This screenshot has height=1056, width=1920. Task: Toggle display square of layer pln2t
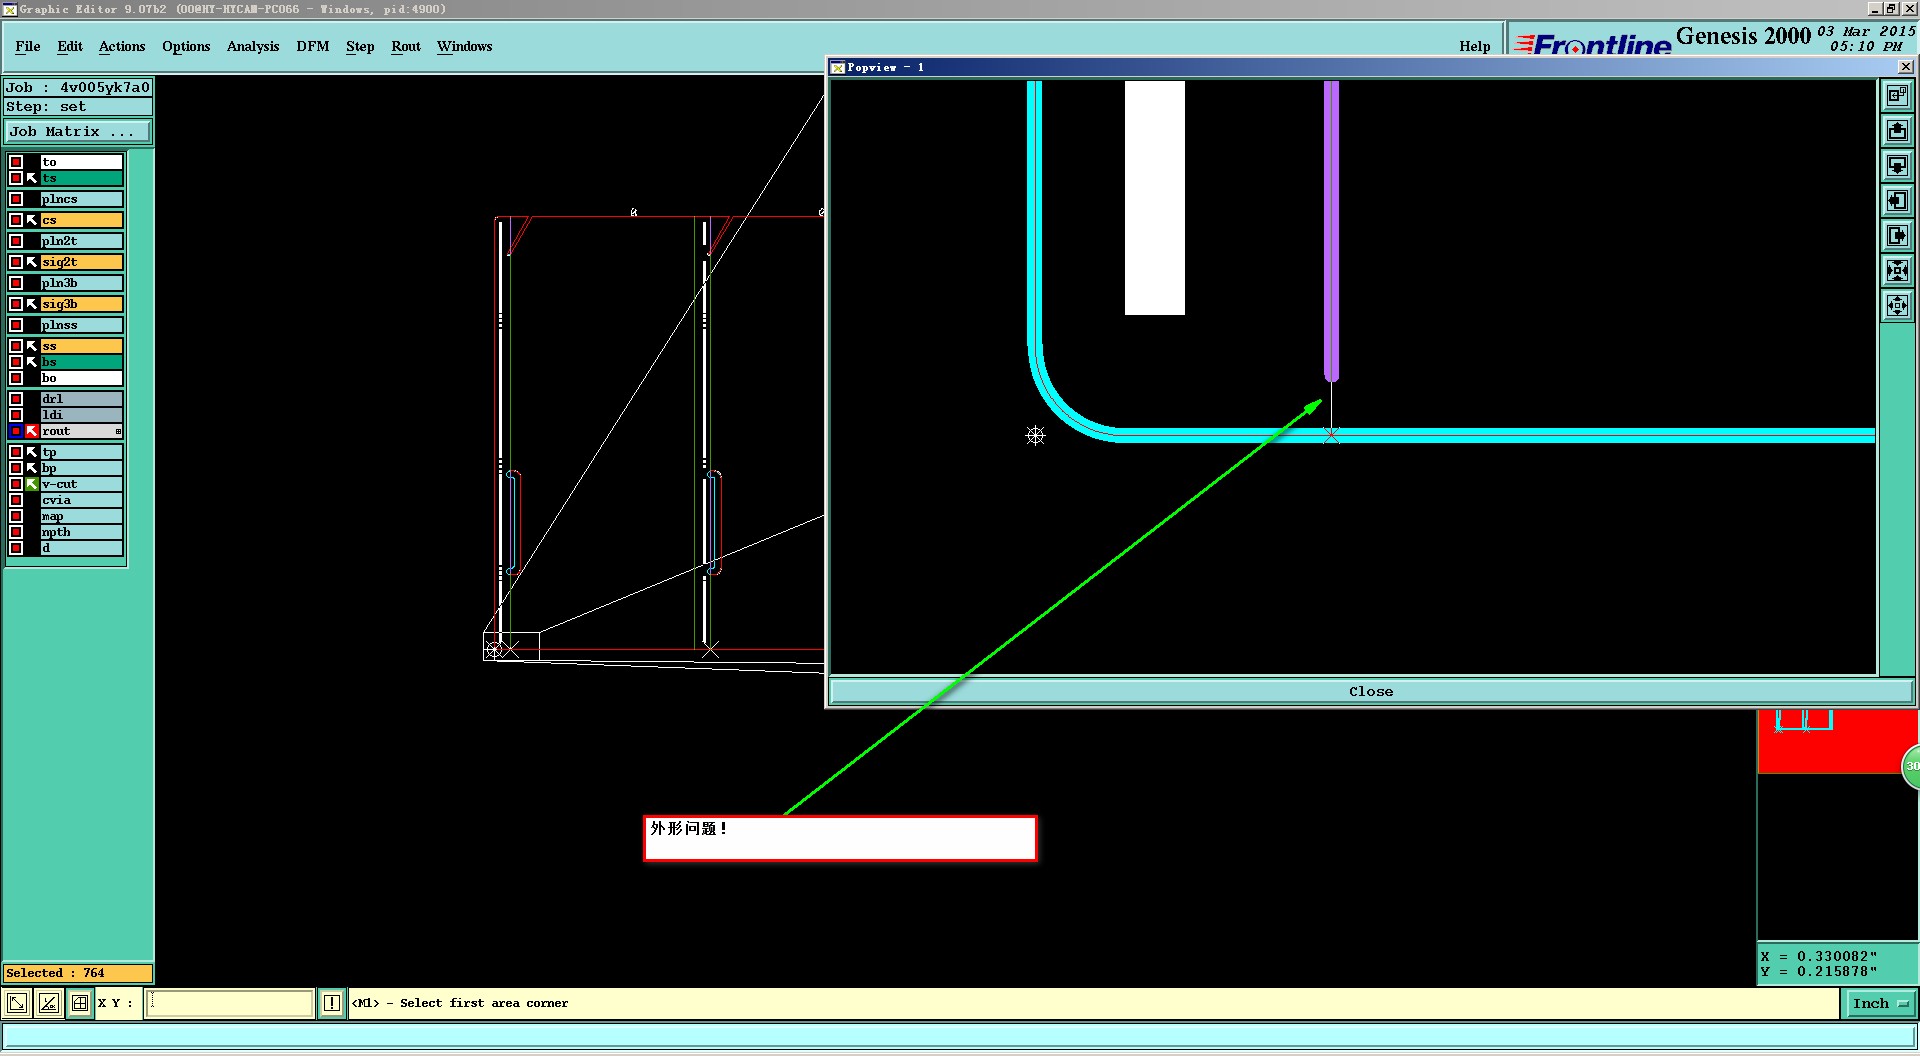pos(16,241)
